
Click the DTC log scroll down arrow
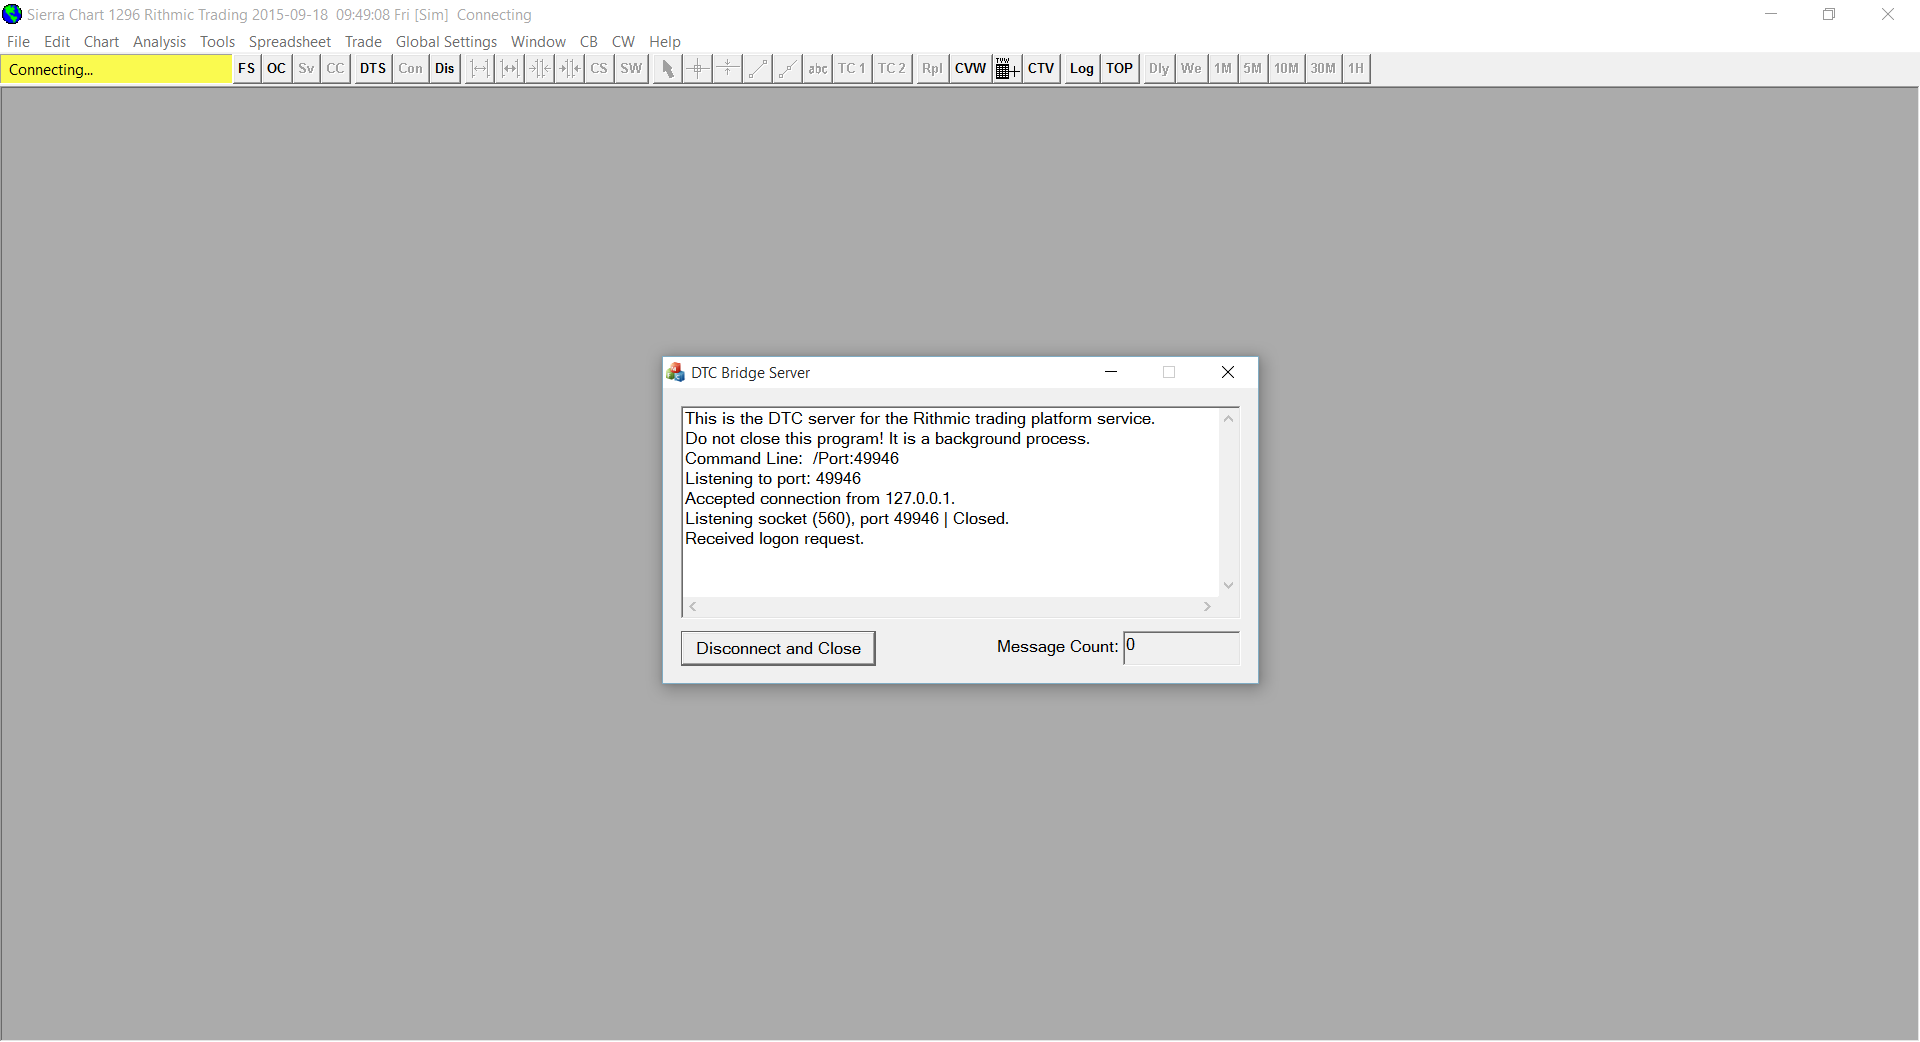click(x=1229, y=586)
